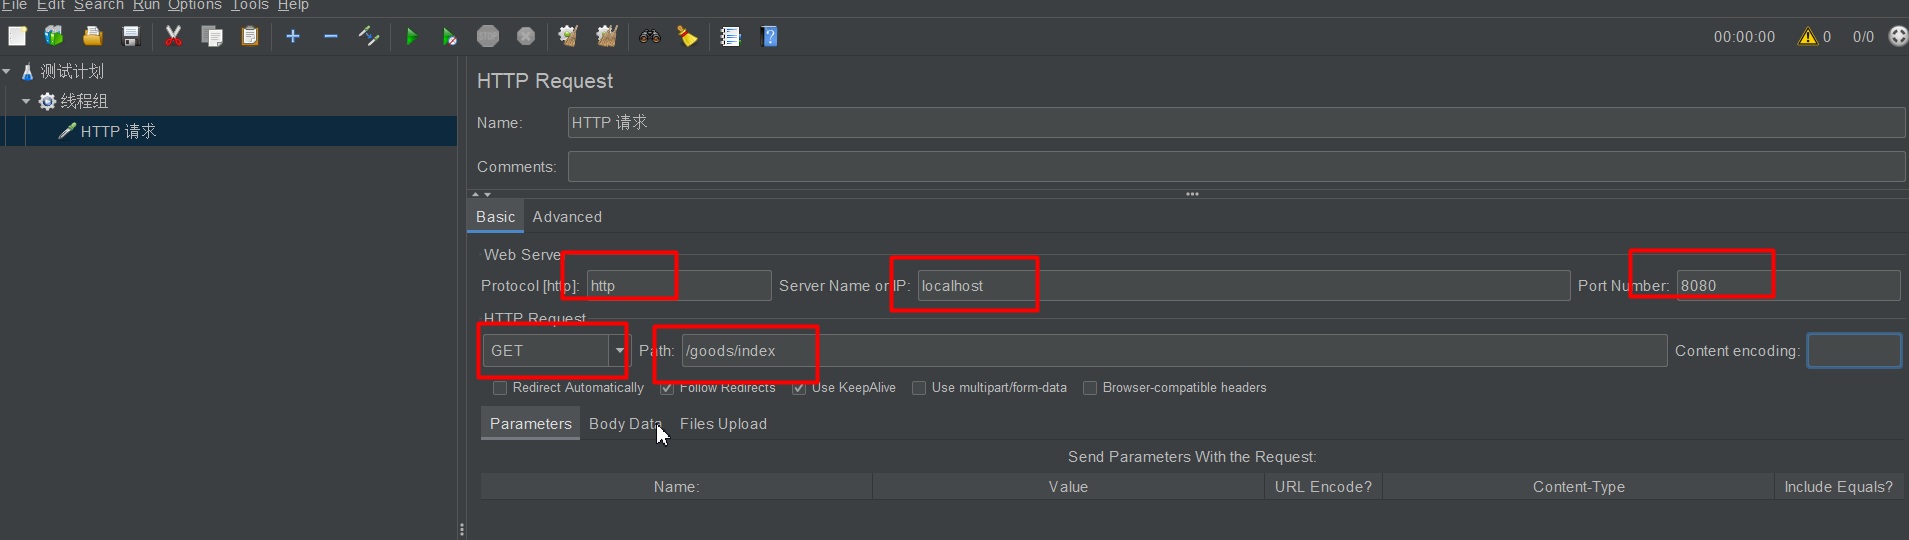The image size is (1909, 540).
Task: Open the Body Data tab
Action: 624,424
